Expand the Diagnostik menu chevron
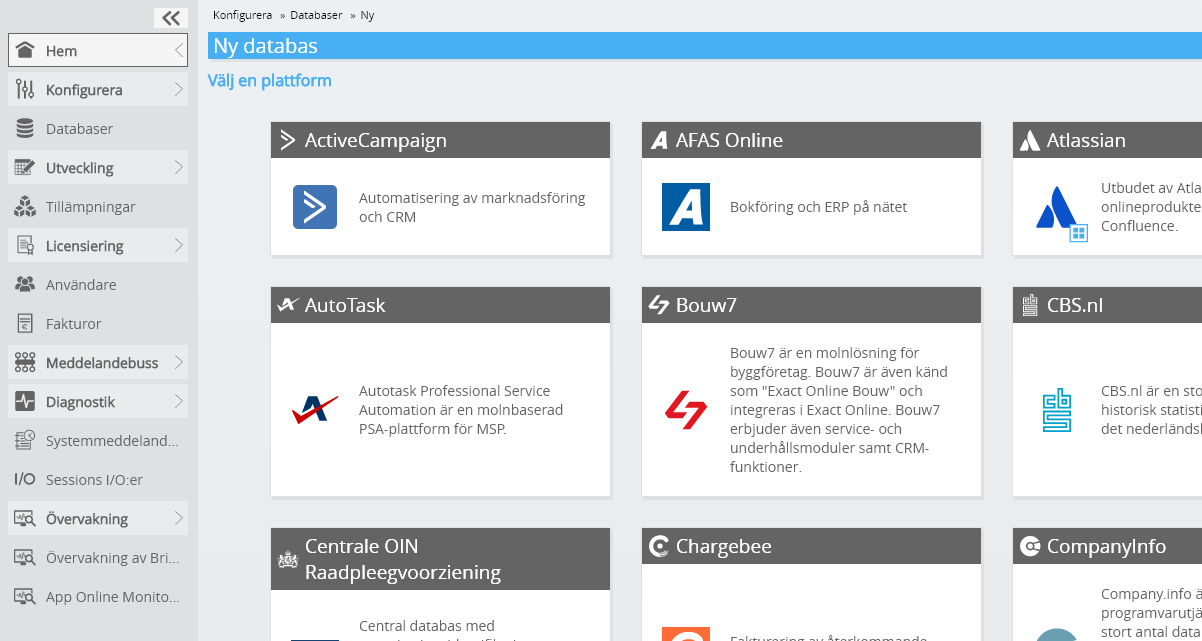Image resolution: width=1202 pixels, height=641 pixels. coord(178,401)
